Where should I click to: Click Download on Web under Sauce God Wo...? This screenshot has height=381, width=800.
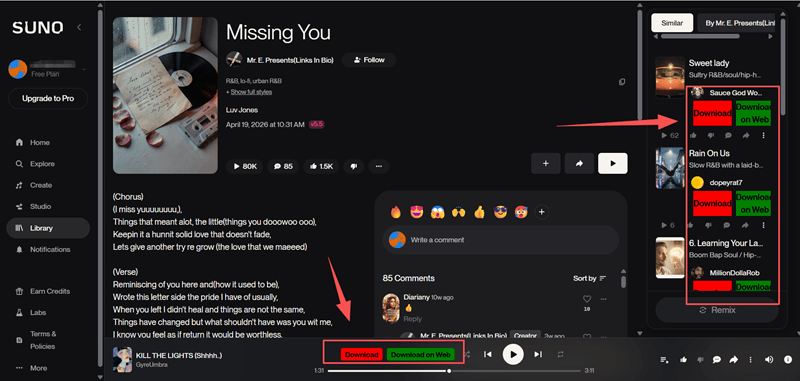click(753, 113)
